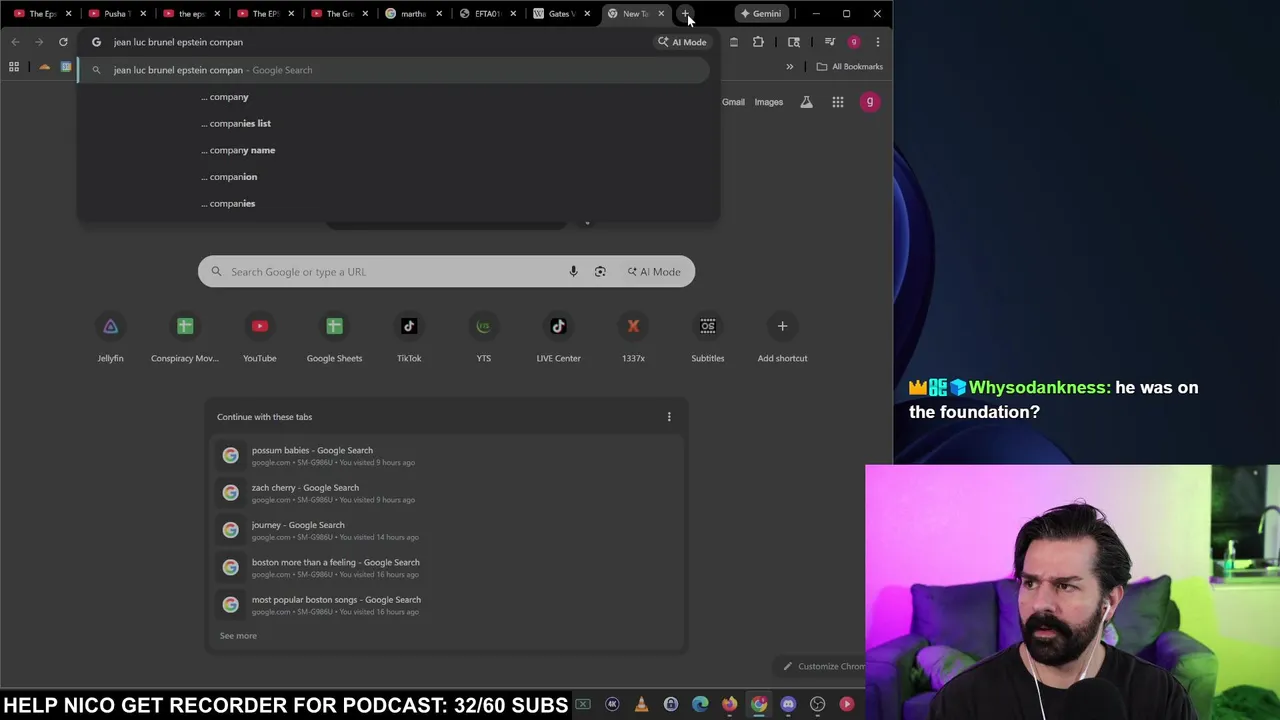Open Search Labs flask icon
Image resolution: width=1280 pixels, height=720 pixels.
tap(806, 102)
